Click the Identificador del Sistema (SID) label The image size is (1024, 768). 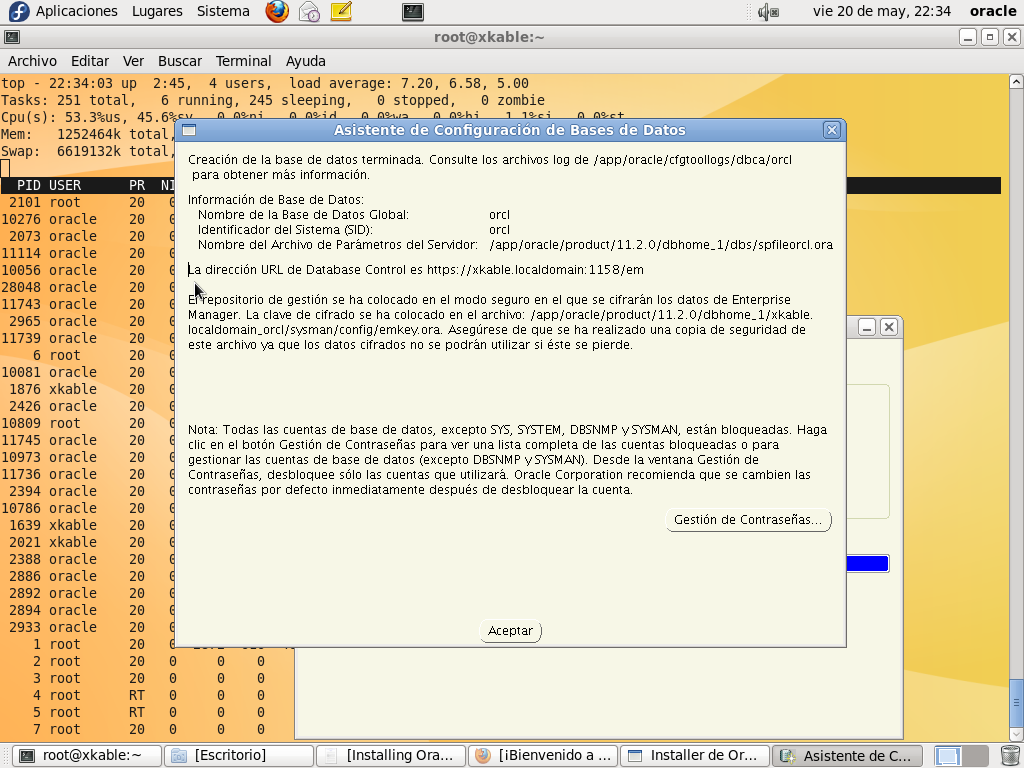[x=285, y=230]
